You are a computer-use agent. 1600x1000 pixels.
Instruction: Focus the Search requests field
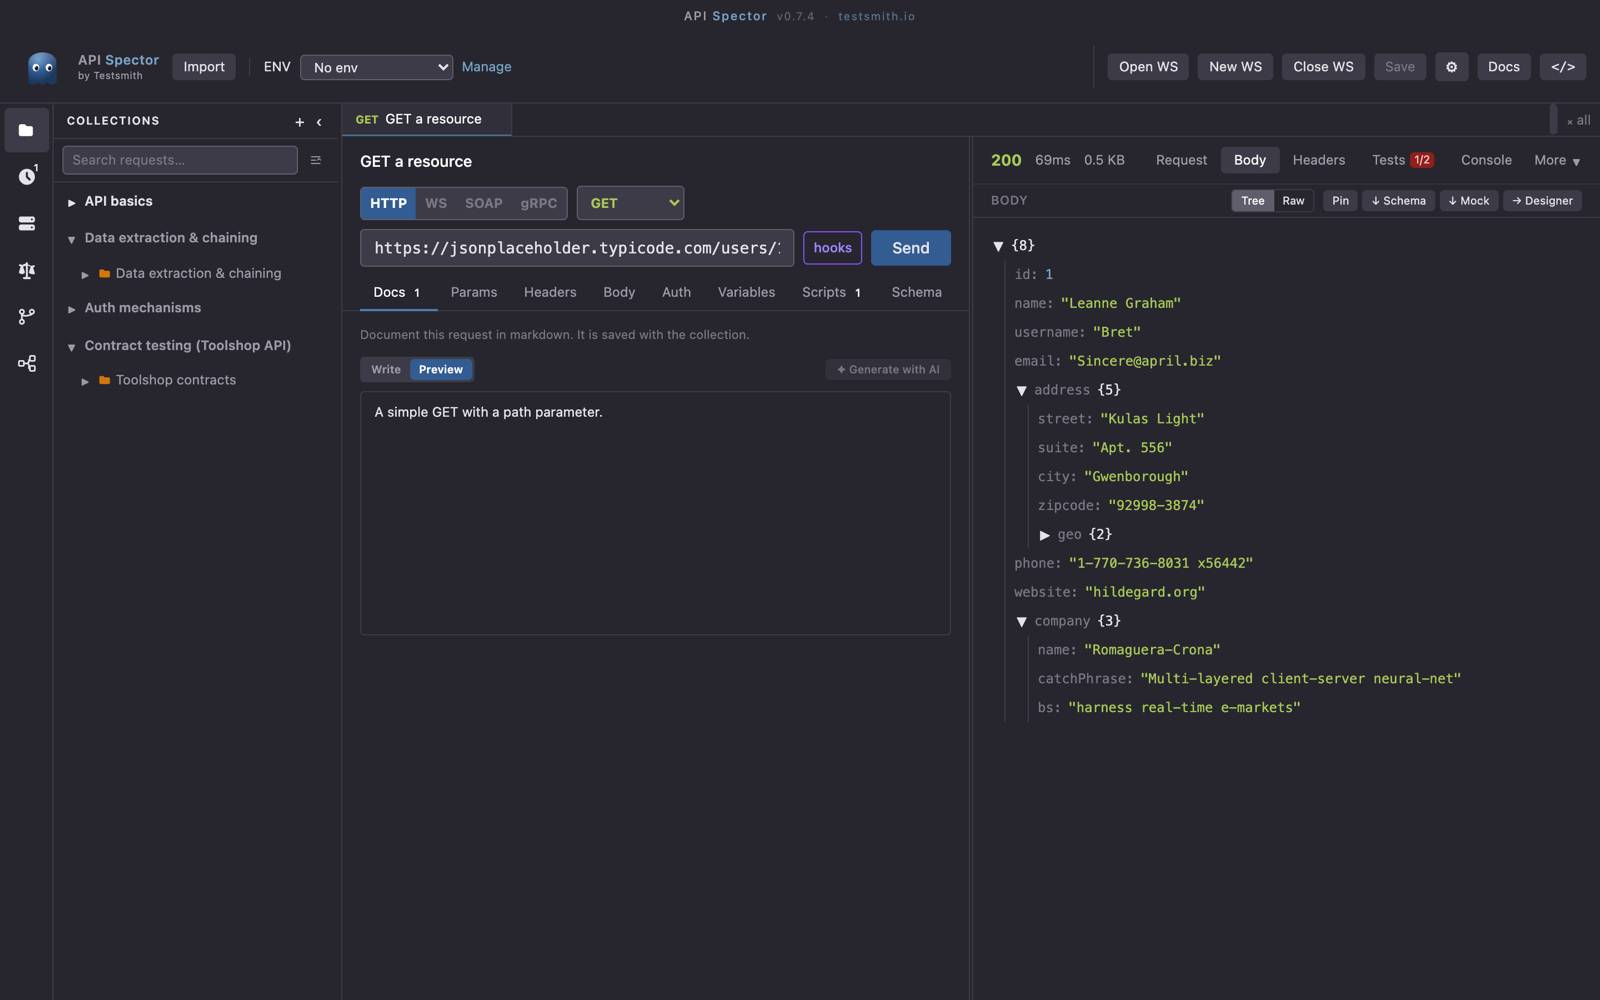180,160
